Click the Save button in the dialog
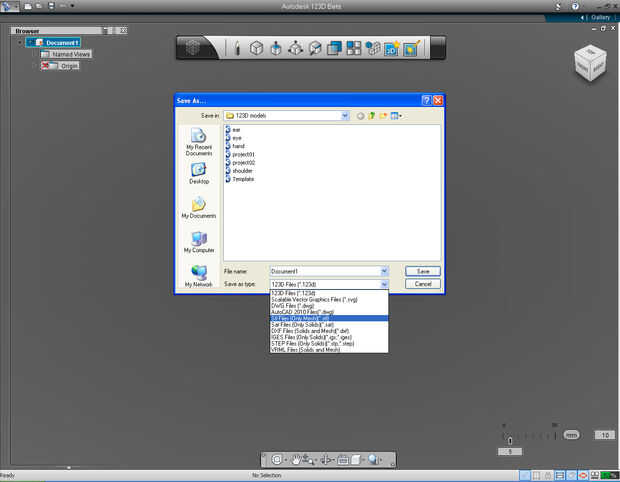This screenshot has width=620, height=482. 423,271
